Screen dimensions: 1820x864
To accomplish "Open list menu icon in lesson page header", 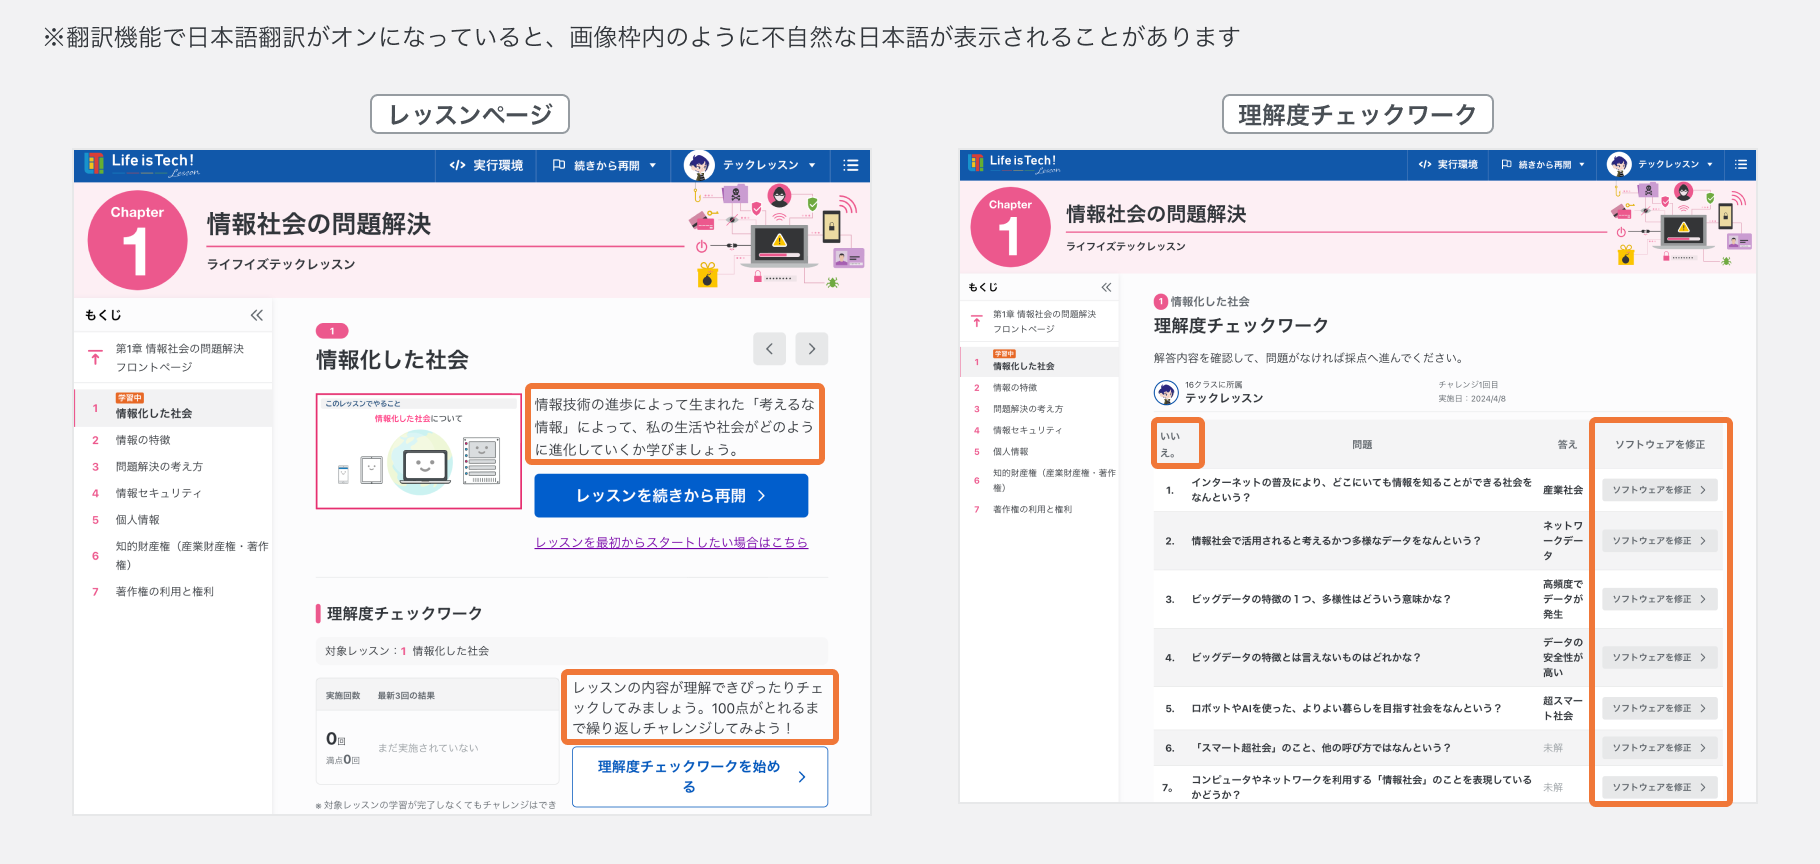I will 851,165.
